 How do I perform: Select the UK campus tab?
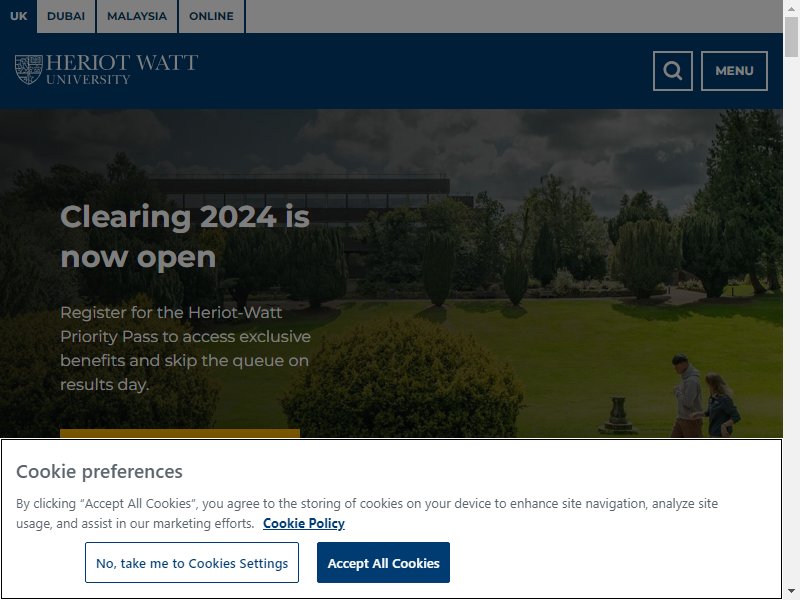coord(18,16)
